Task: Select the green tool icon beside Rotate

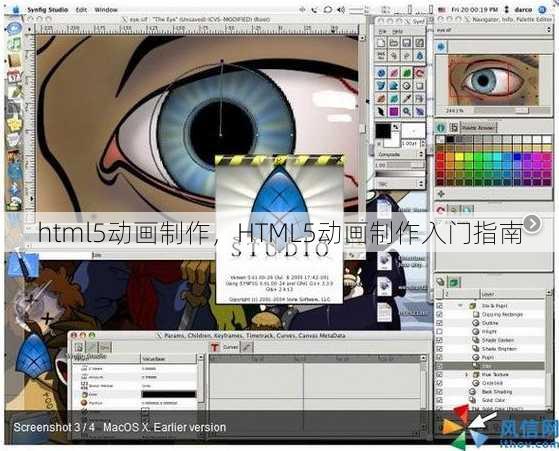Action: tap(406, 73)
